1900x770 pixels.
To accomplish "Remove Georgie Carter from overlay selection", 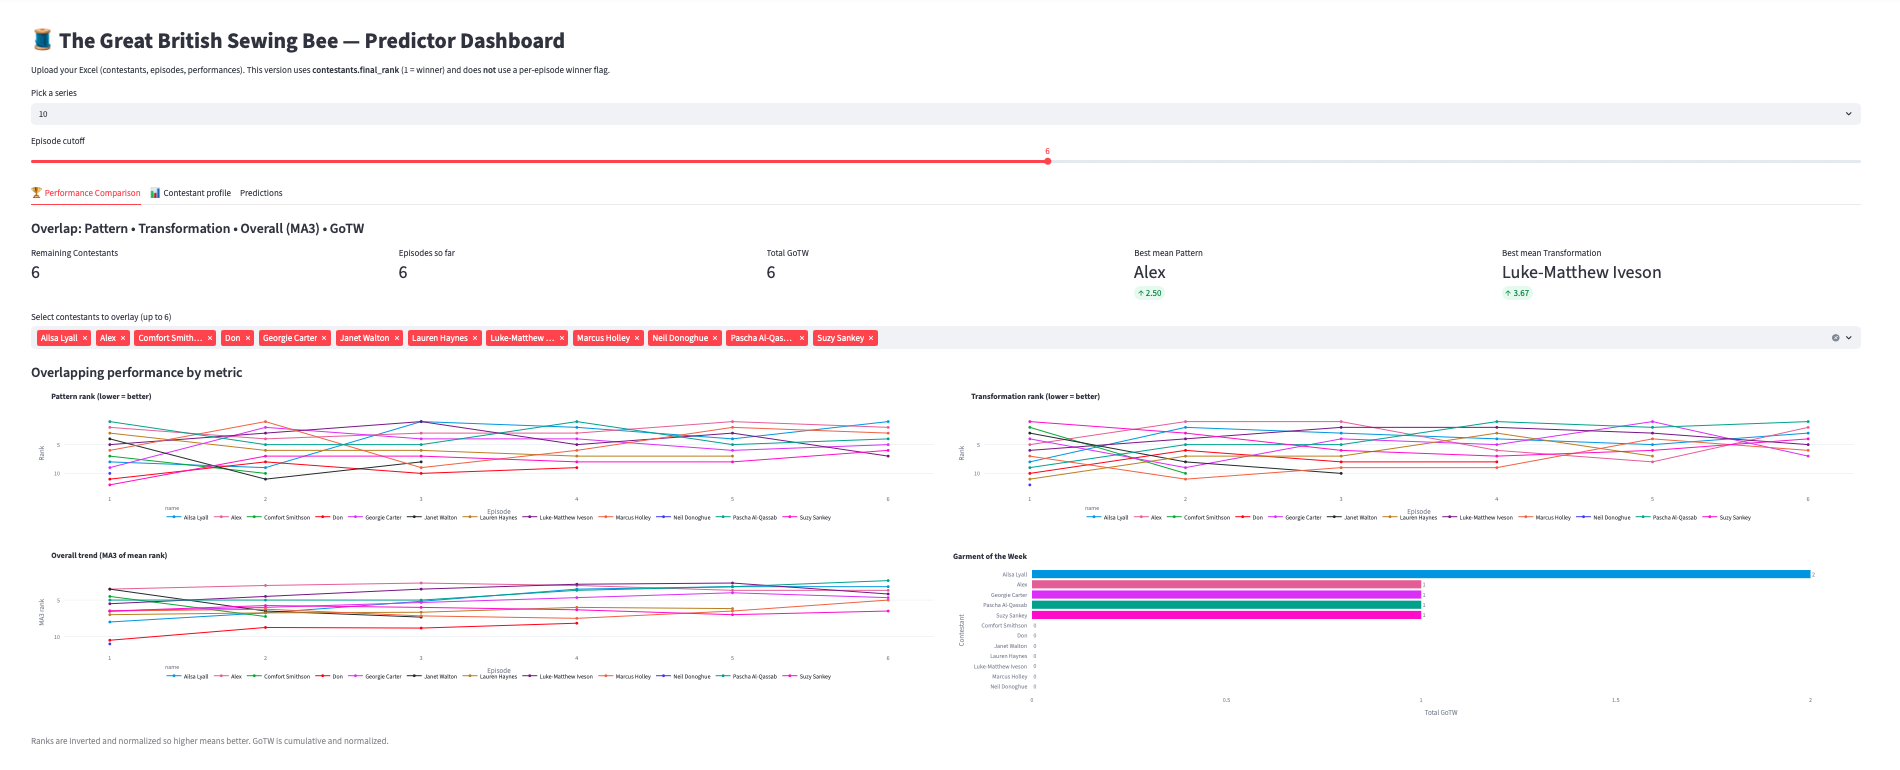I will coord(324,338).
